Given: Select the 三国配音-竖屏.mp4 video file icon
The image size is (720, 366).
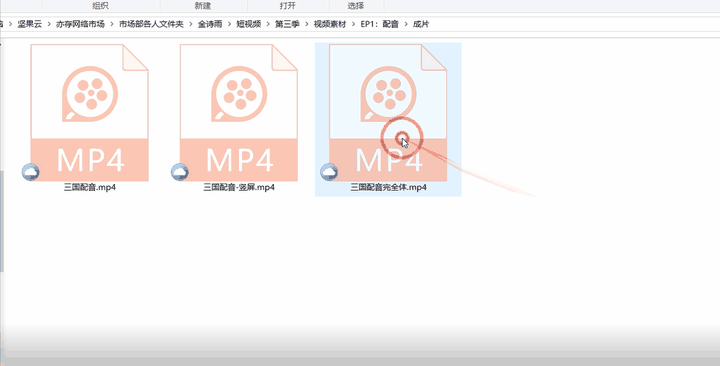Looking at the screenshot, I should pos(239,113).
